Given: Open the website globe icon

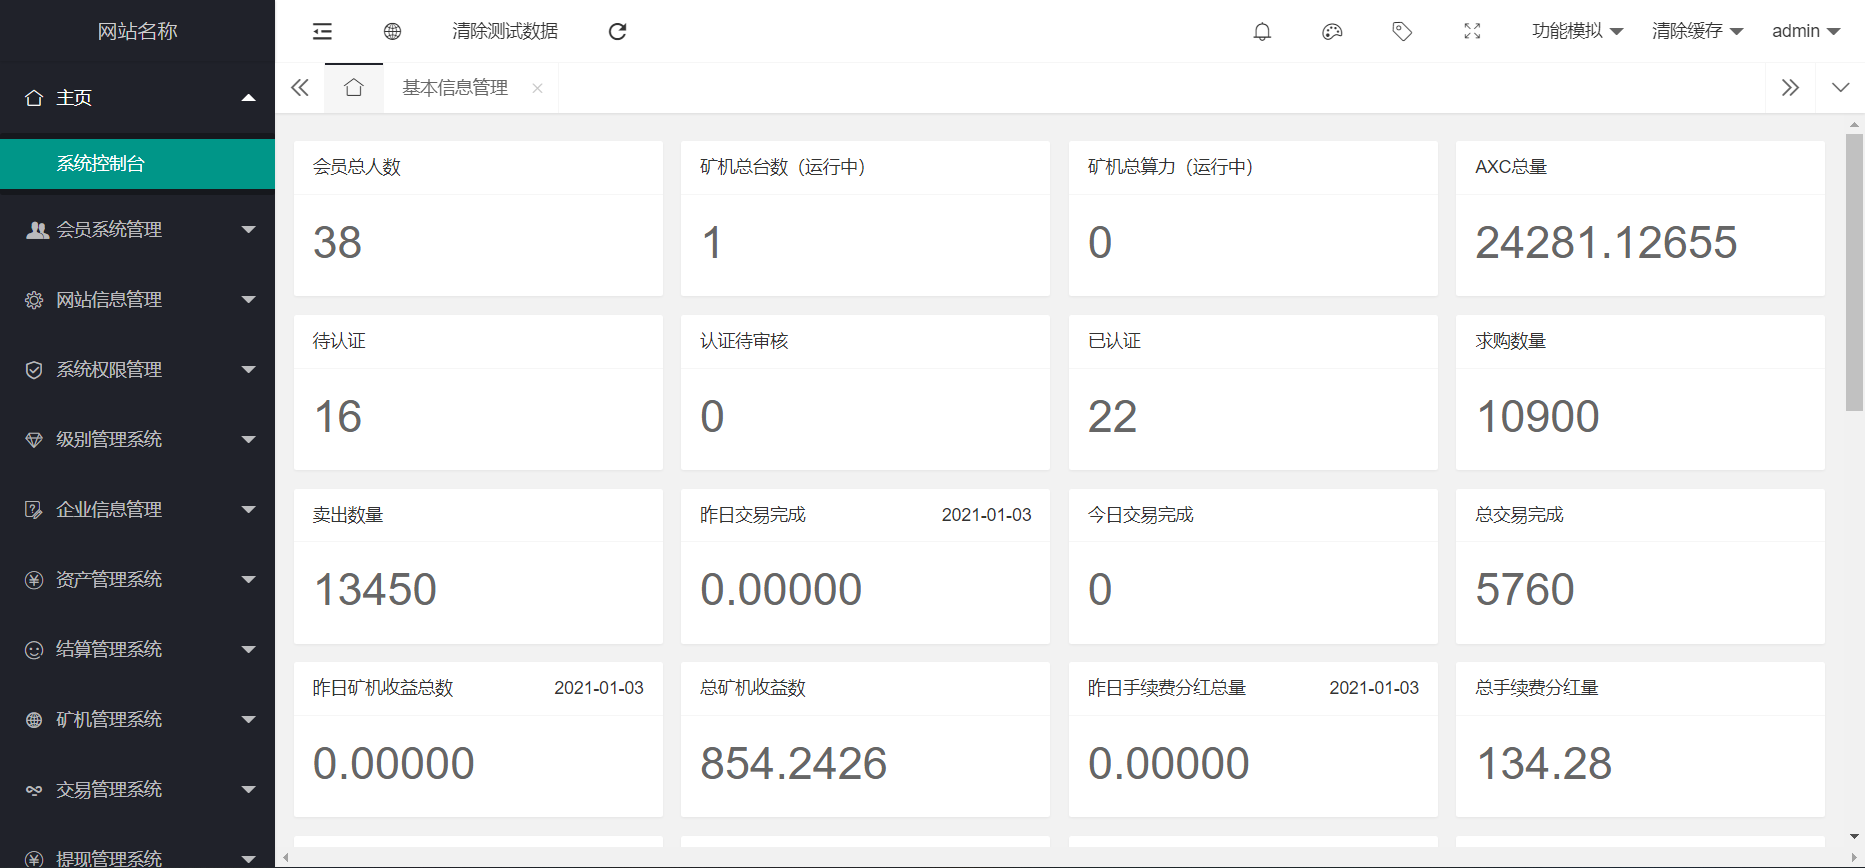Looking at the screenshot, I should click(392, 32).
